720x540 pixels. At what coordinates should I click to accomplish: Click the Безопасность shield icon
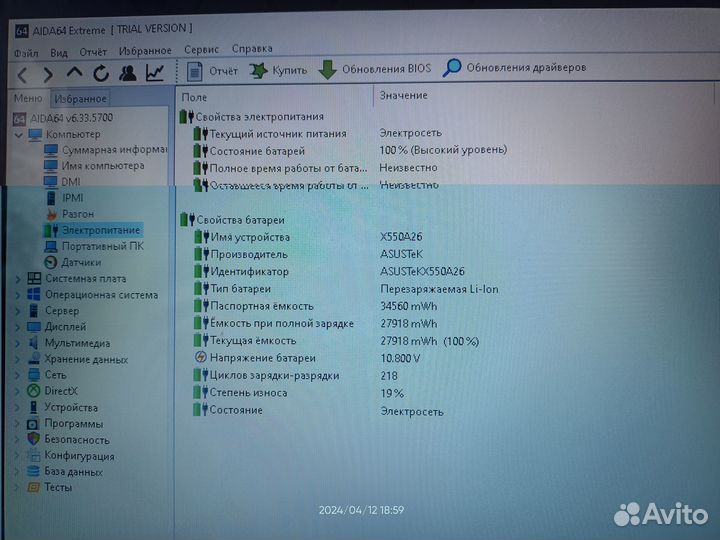[x=33, y=439]
